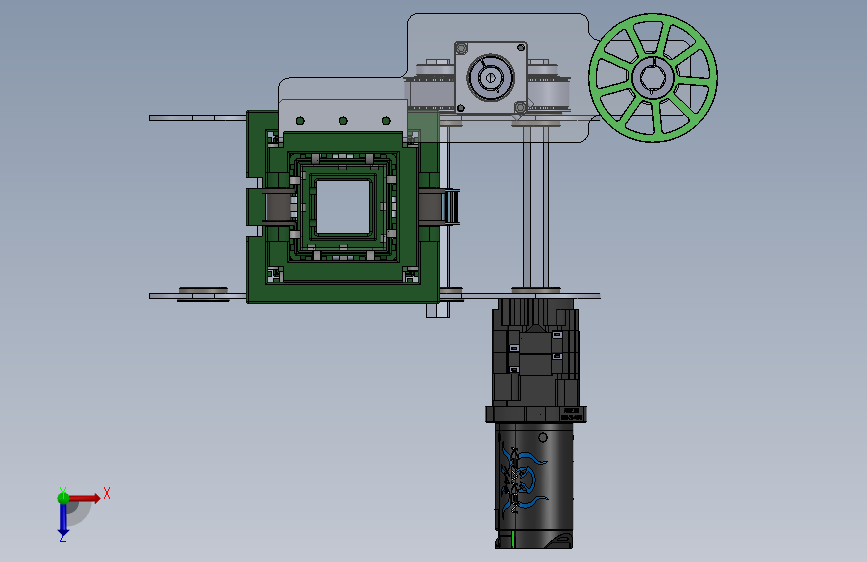
Task: Select the gray square bearing block with circular shaft
Action: 490,77
